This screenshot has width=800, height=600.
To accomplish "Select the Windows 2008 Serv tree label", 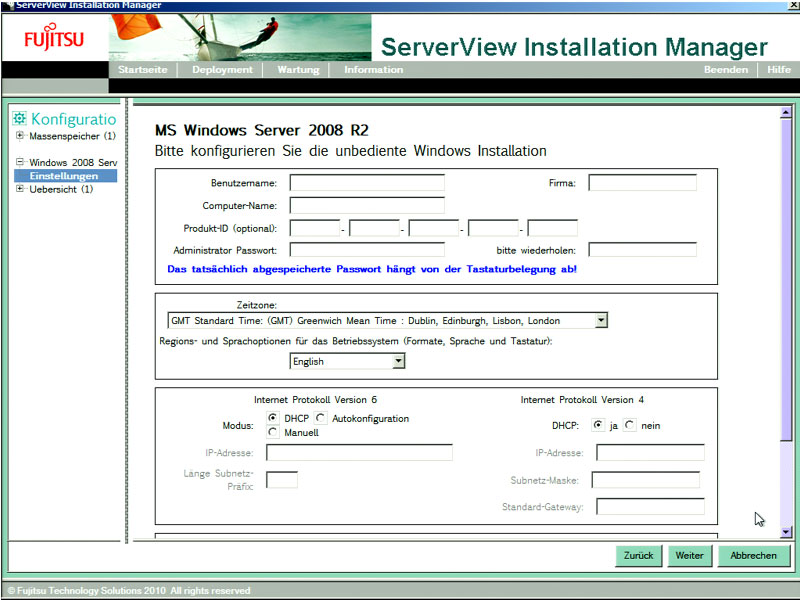I will [73, 163].
